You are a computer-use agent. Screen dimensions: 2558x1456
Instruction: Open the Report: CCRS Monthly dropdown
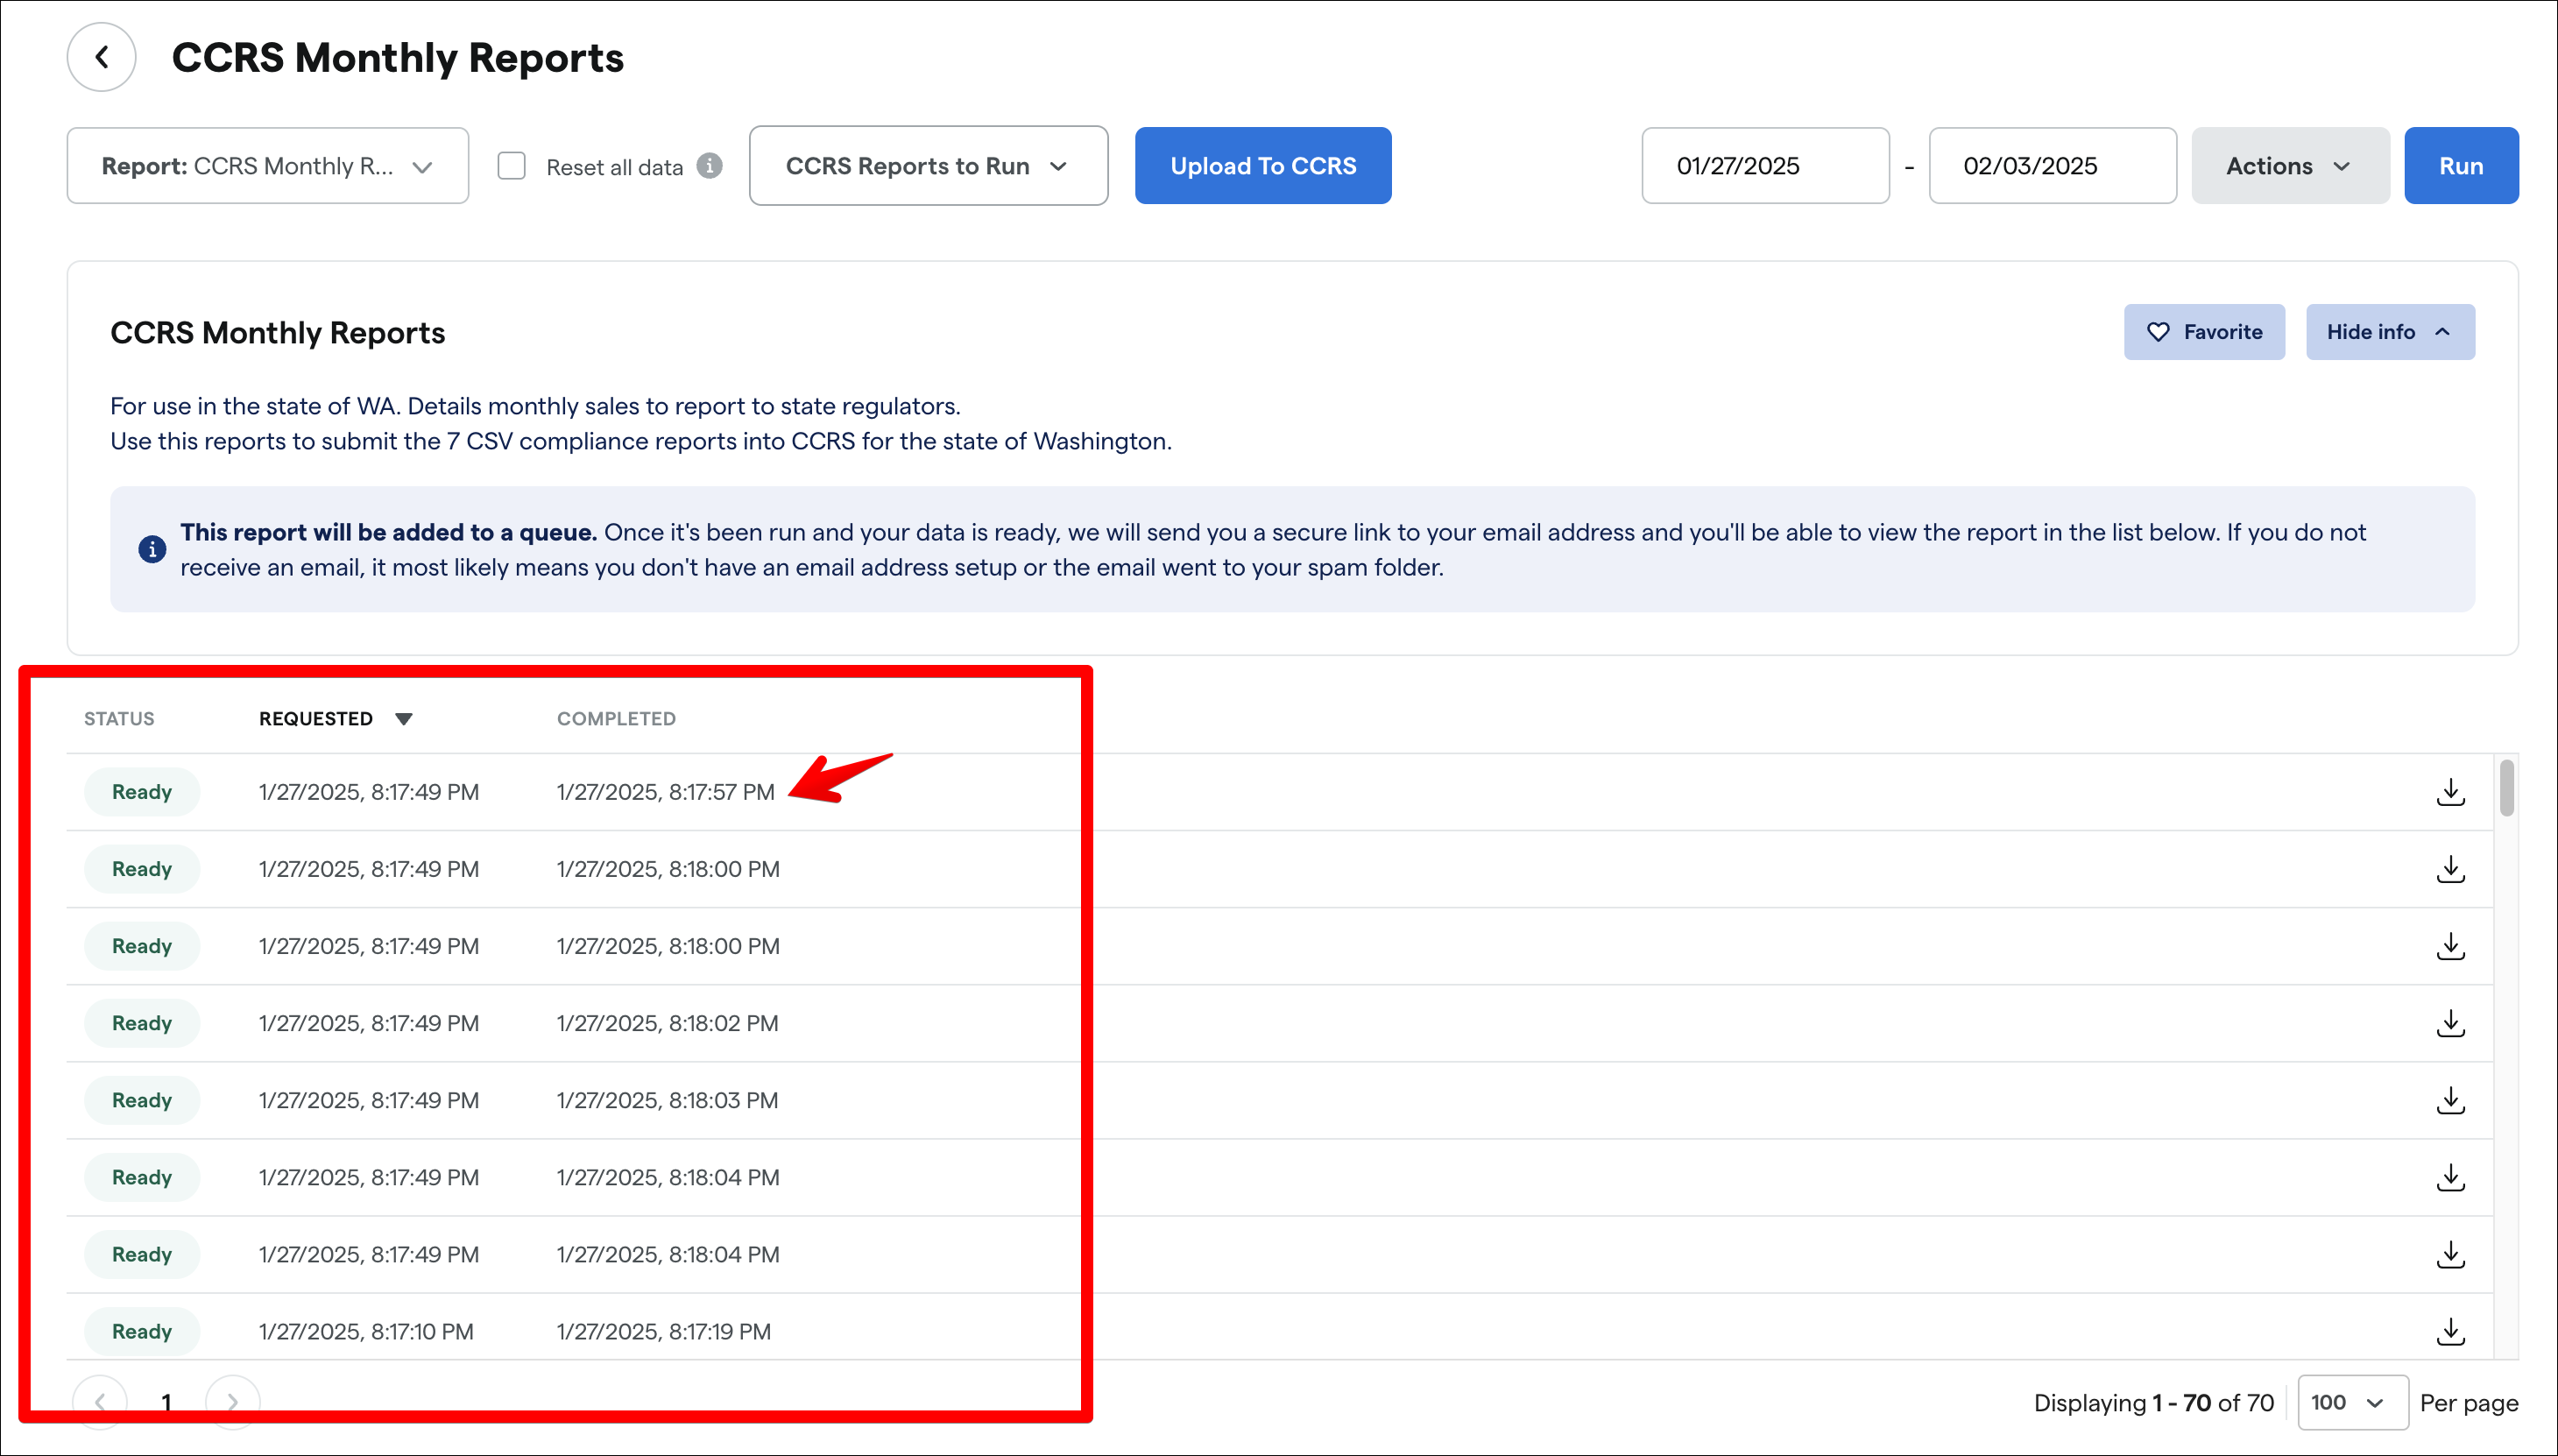coord(268,166)
